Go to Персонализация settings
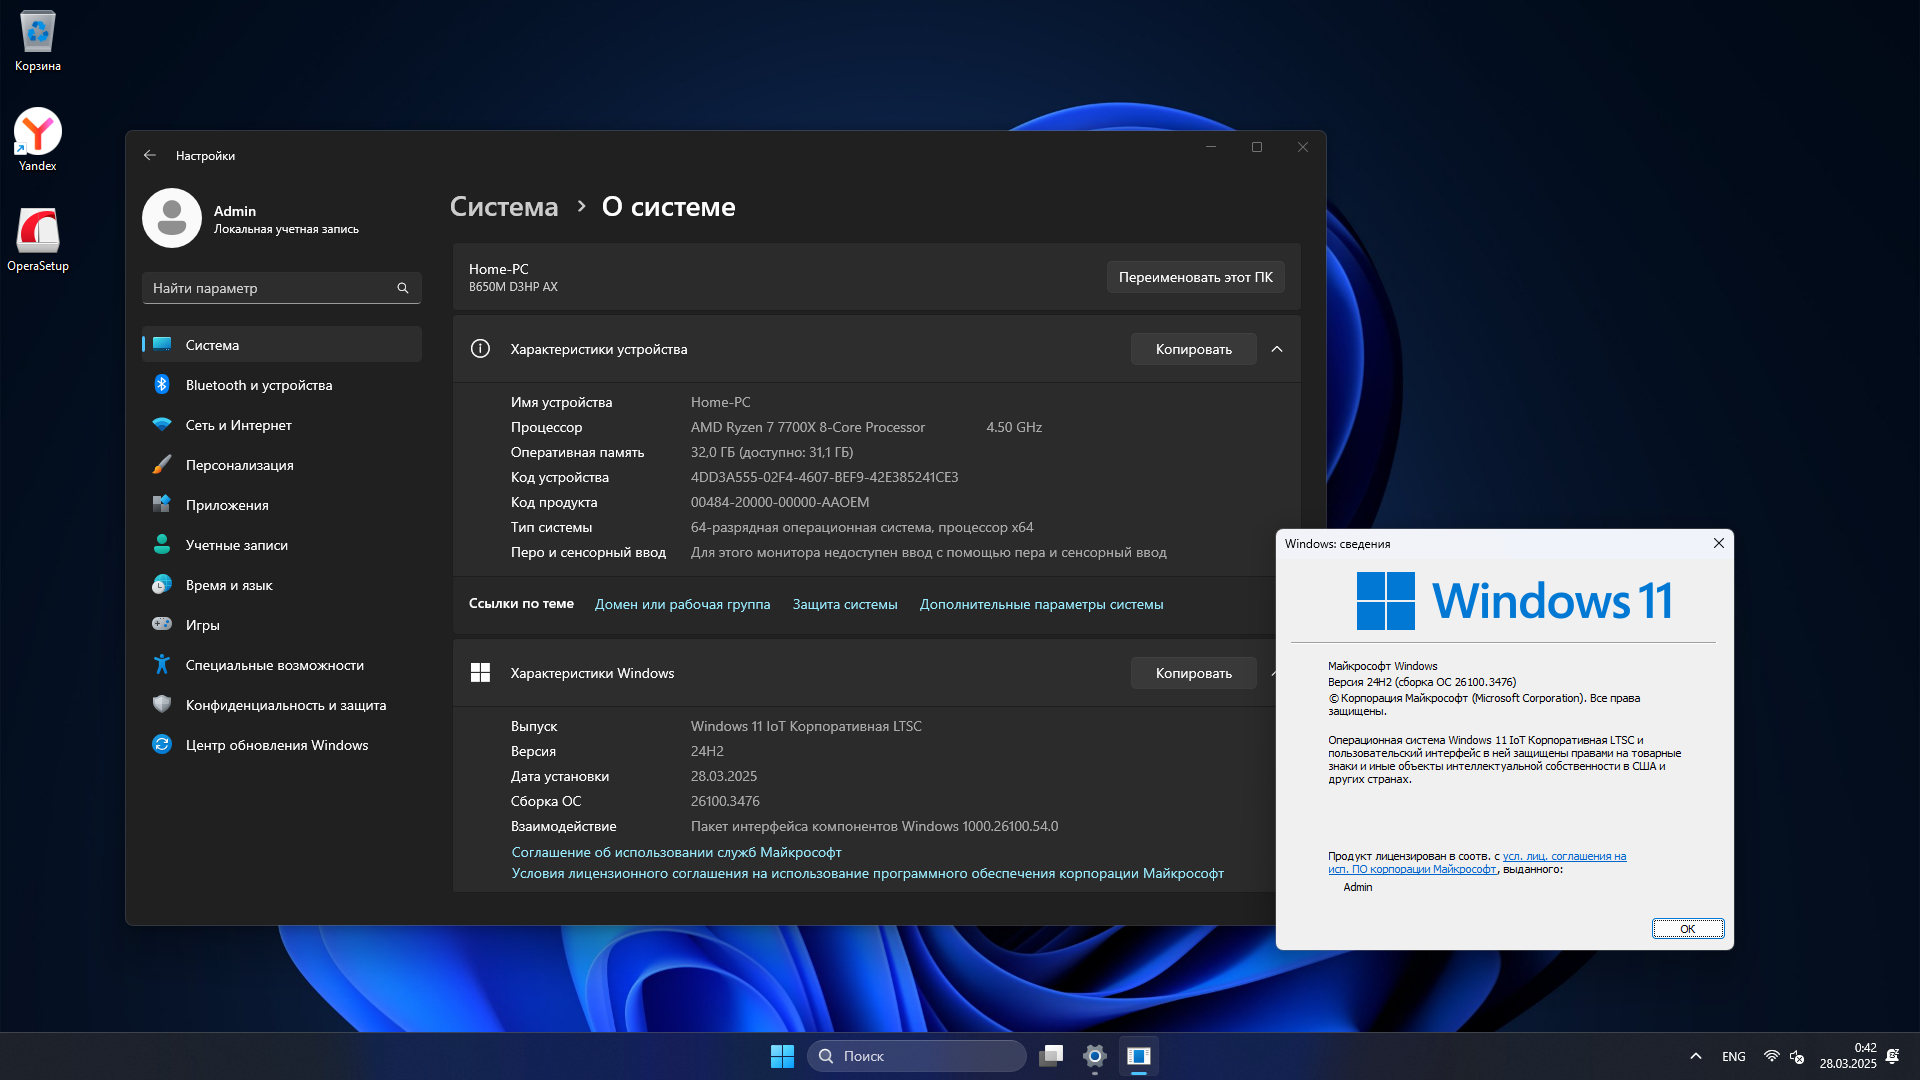Image resolution: width=1920 pixels, height=1080 pixels. (239, 465)
